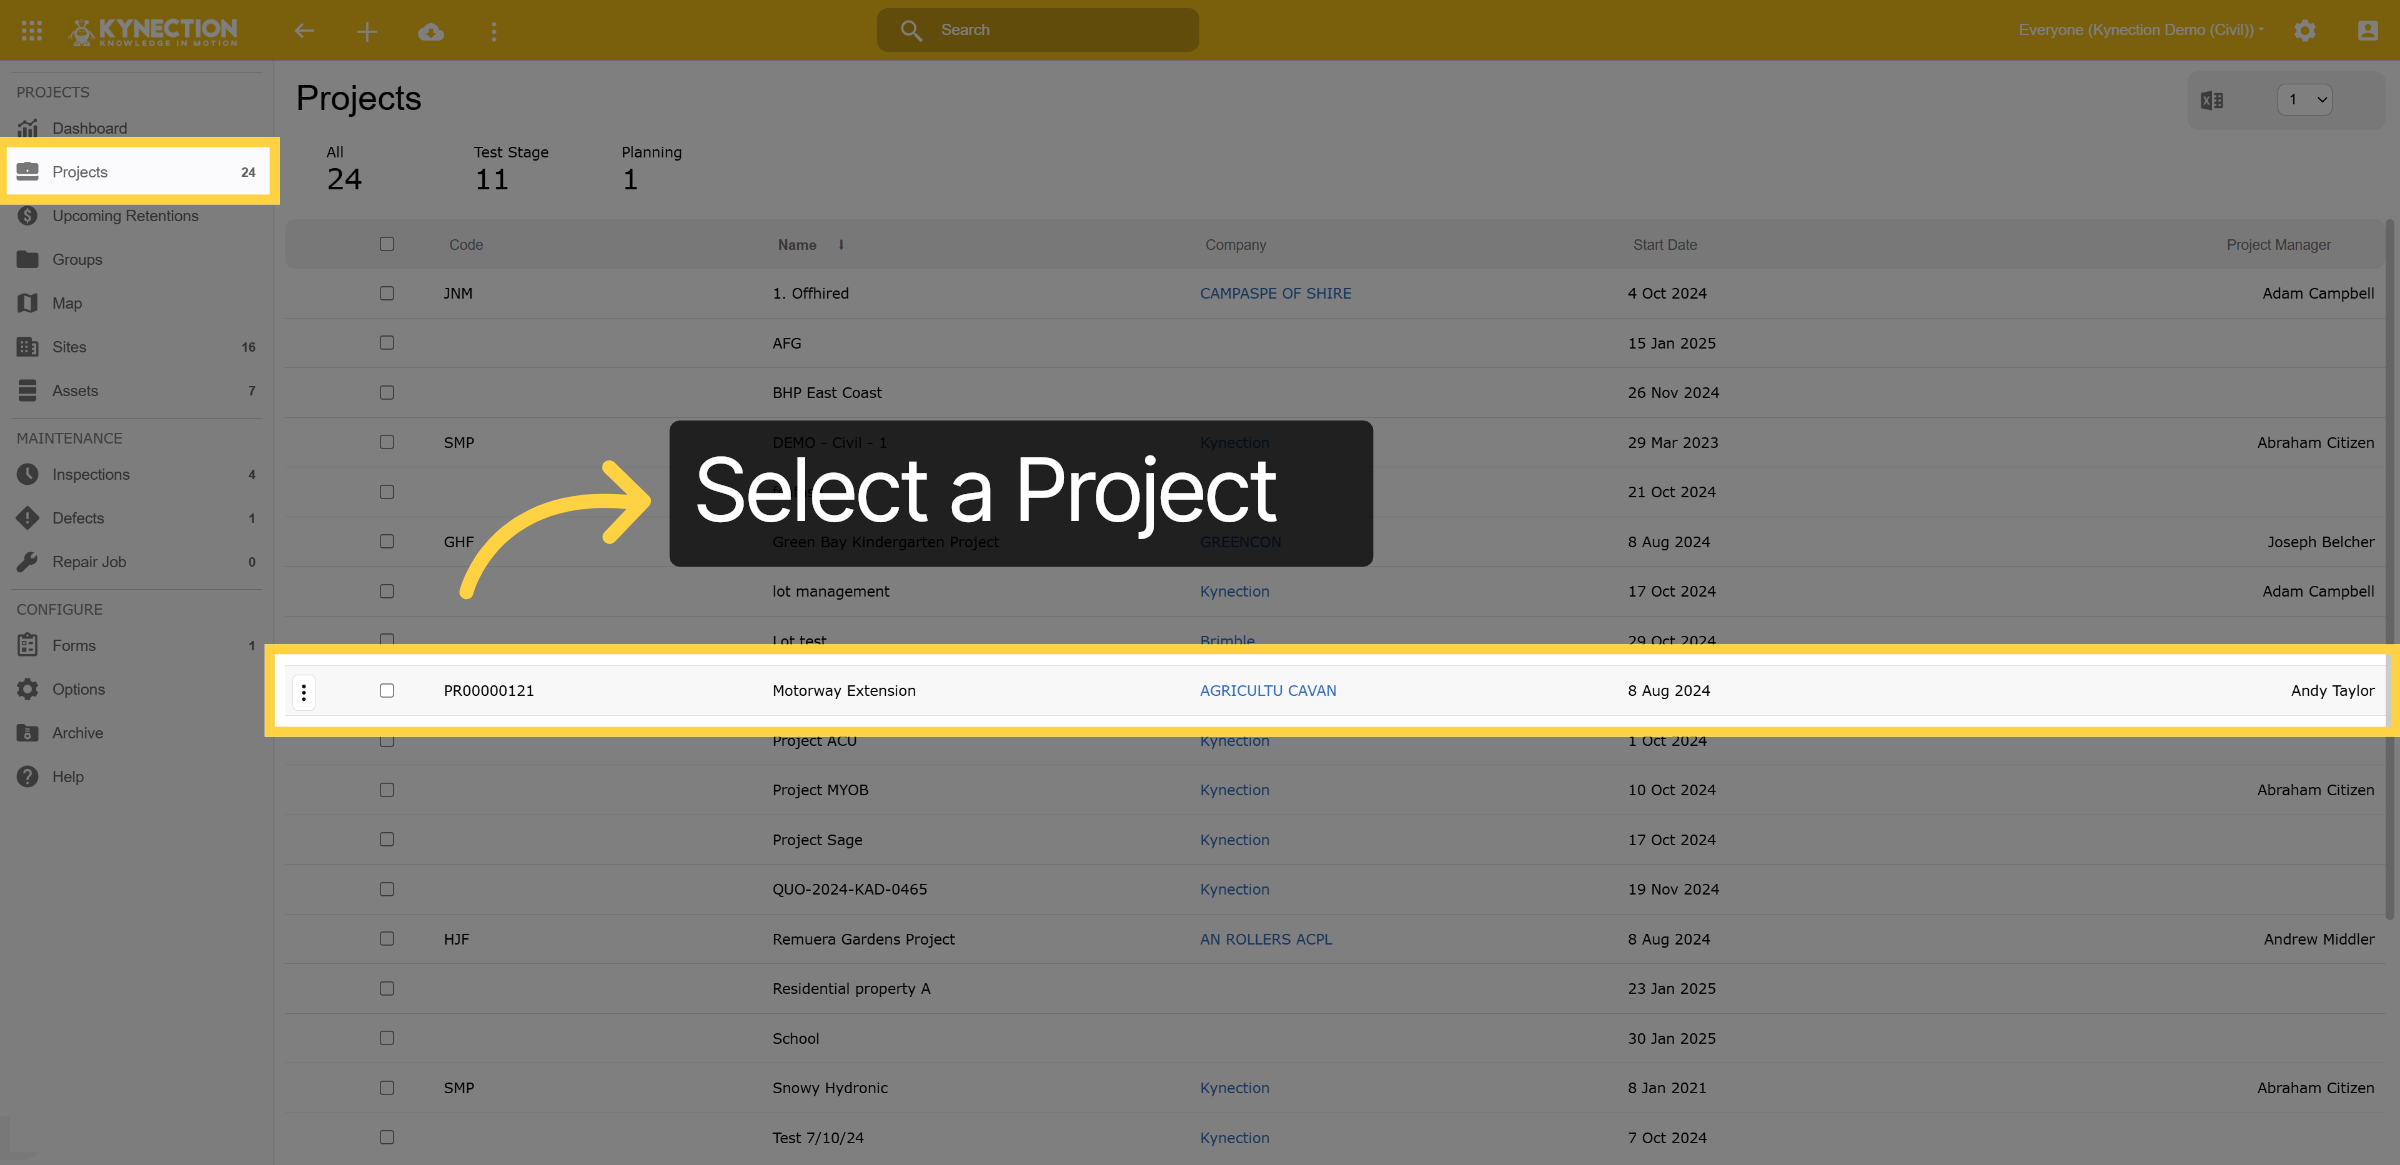
Task: Open settings gear icon in header
Action: point(2305,31)
